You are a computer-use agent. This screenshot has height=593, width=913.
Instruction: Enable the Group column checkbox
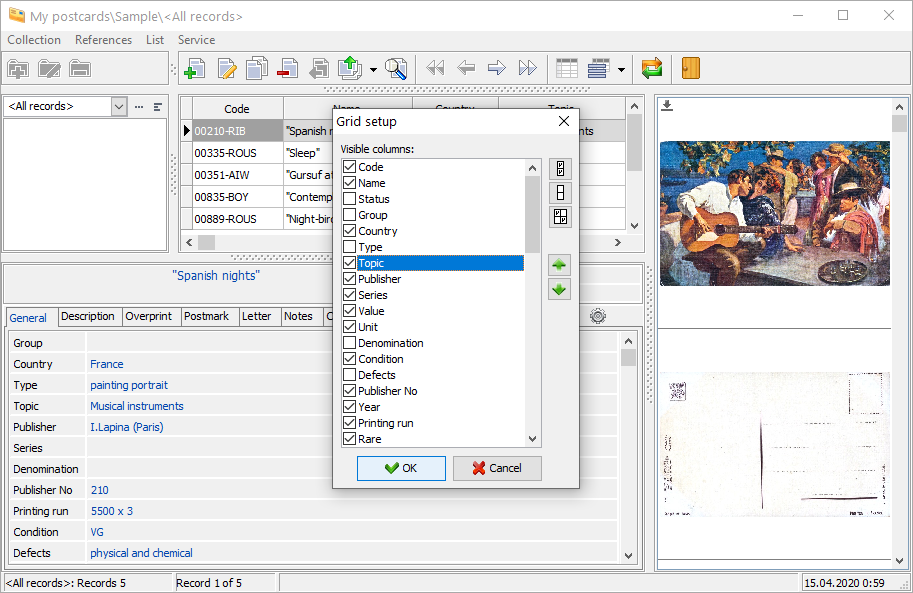[349, 215]
